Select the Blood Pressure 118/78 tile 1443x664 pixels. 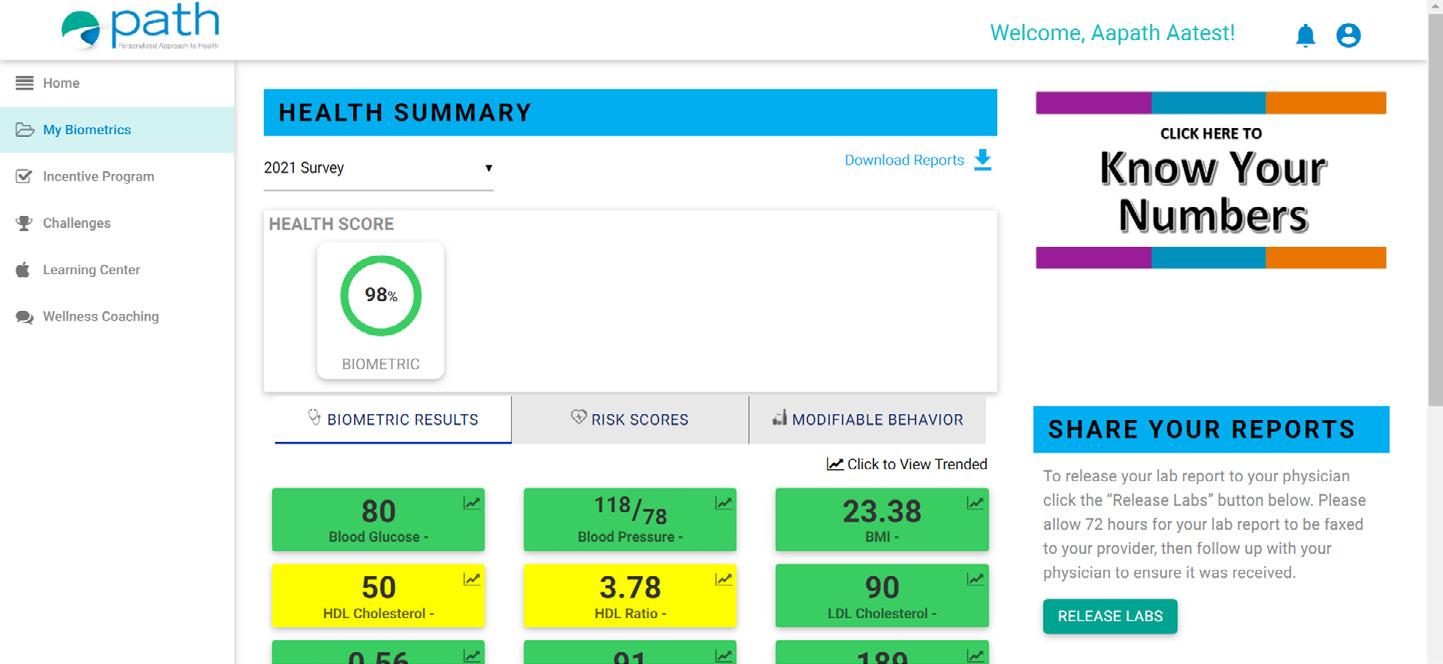pos(630,519)
